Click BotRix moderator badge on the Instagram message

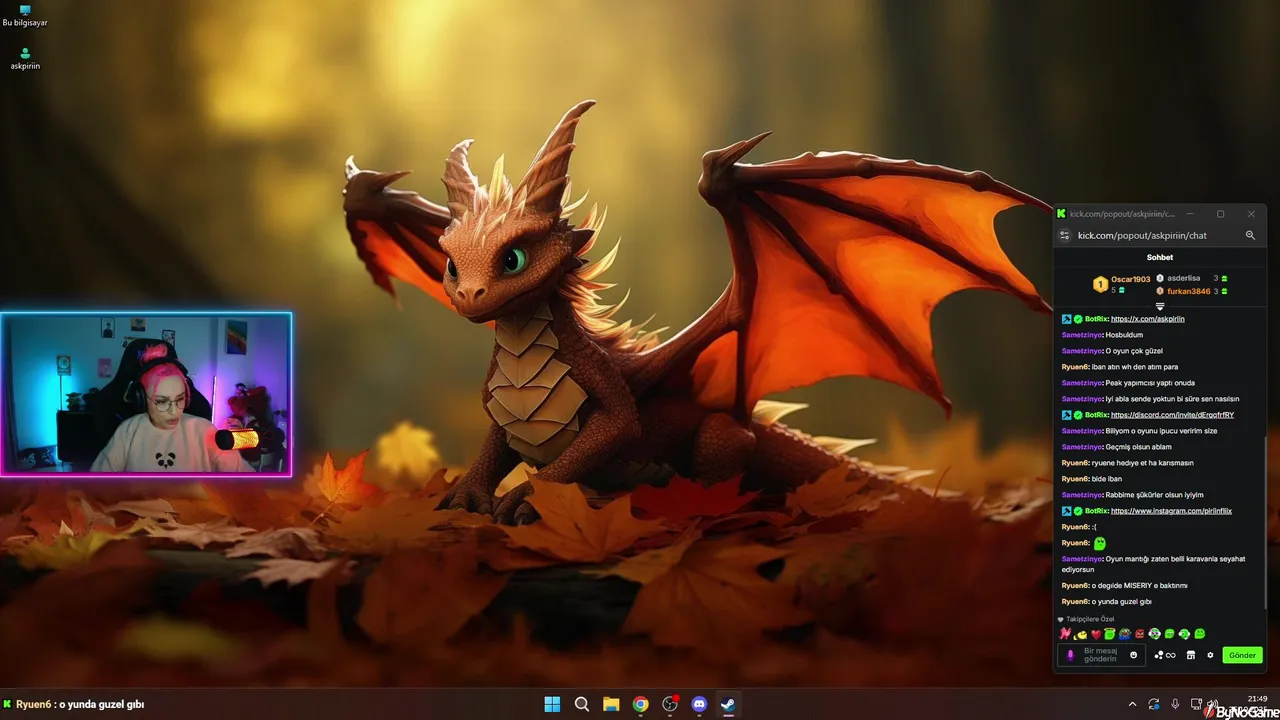(1067, 511)
